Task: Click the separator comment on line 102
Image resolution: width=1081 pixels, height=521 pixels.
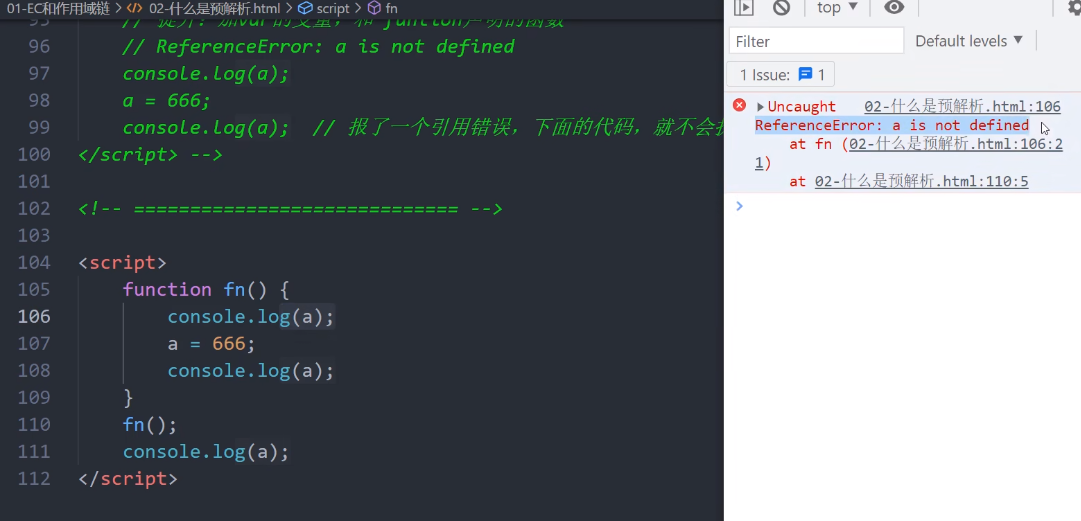Action: 290,208
